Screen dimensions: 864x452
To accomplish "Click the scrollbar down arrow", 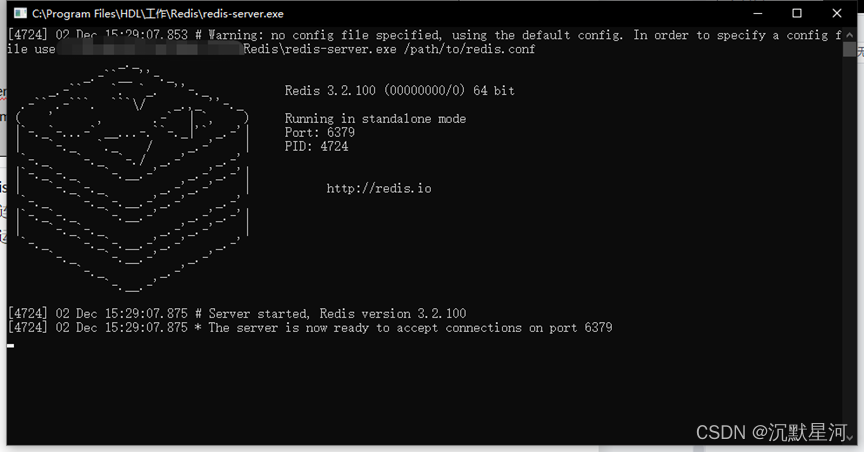I will click(x=849, y=437).
